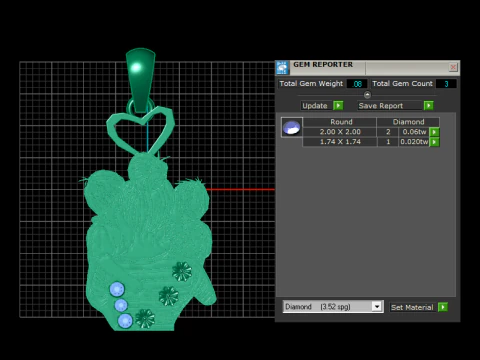Select the pendant bail at the top
Screen dimensions: 480x360
140,79
